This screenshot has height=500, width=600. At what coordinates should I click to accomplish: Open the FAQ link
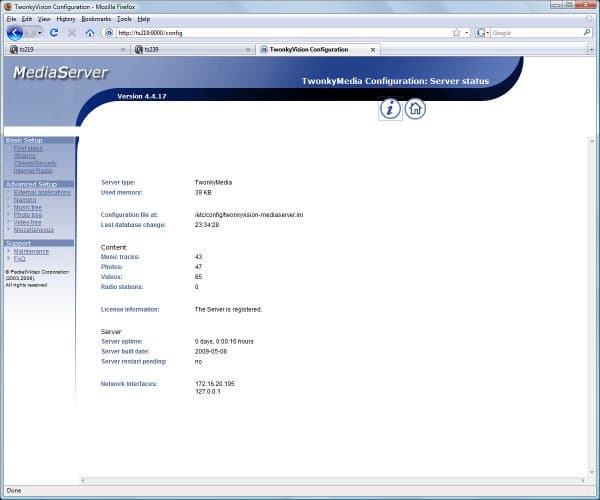point(20,259)
